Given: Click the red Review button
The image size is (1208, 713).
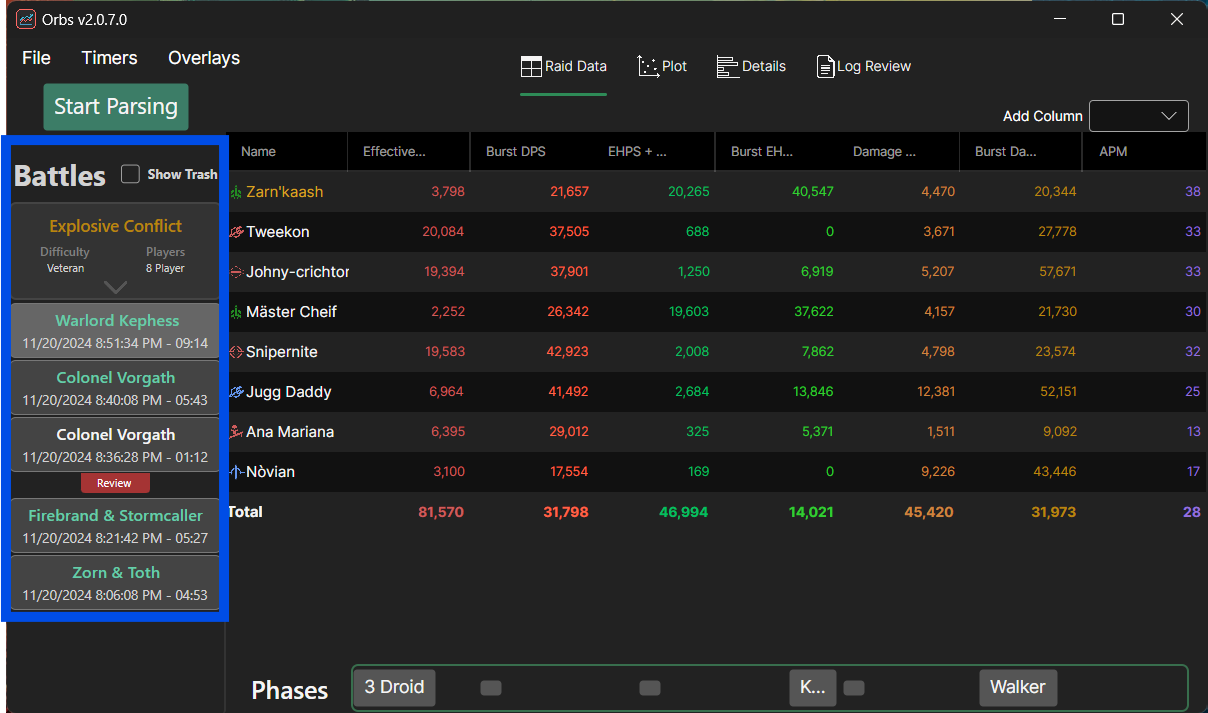Looking at the screenshot, I should click(x=114, y=483).
